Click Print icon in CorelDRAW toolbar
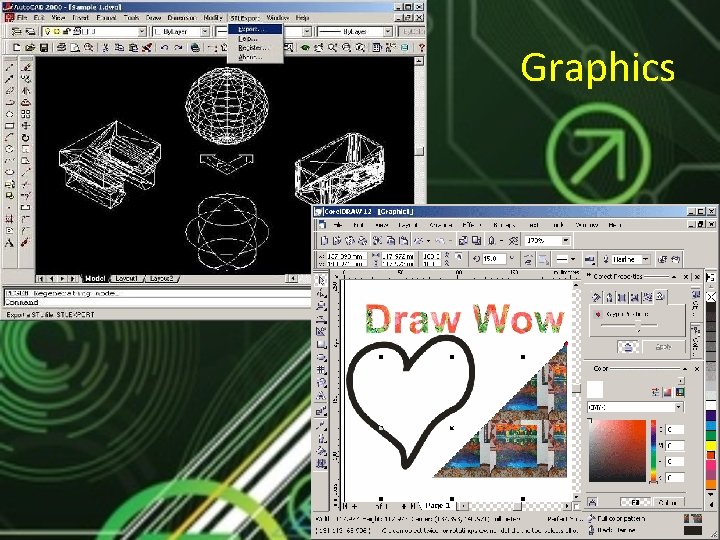The image size is (720, 540). click(x=362, y=240)
